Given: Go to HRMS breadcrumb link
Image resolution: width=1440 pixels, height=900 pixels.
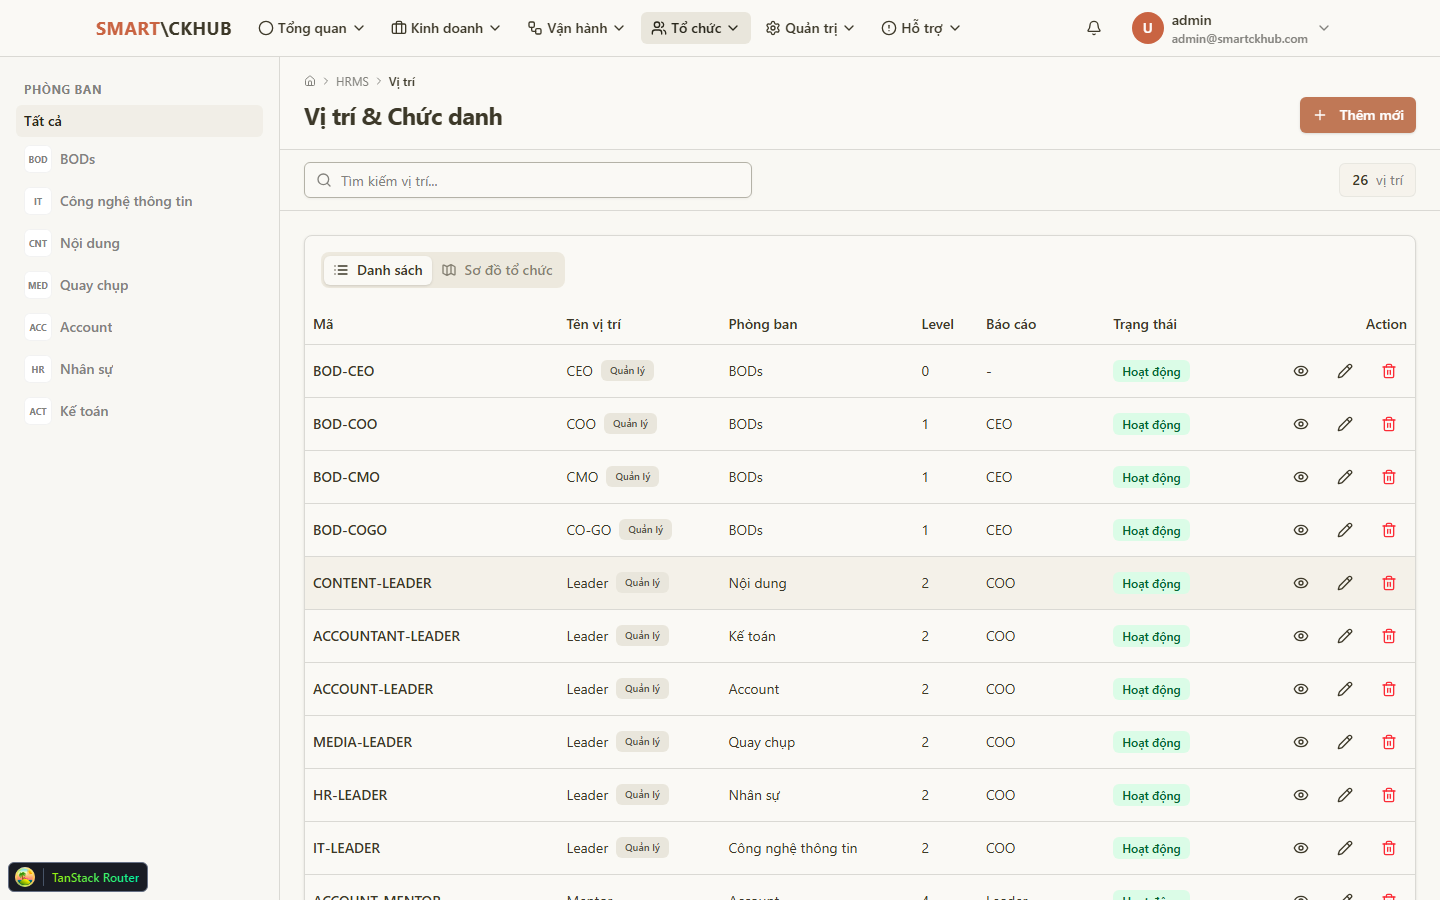Looking at the screenshot, I should [352, 82].
